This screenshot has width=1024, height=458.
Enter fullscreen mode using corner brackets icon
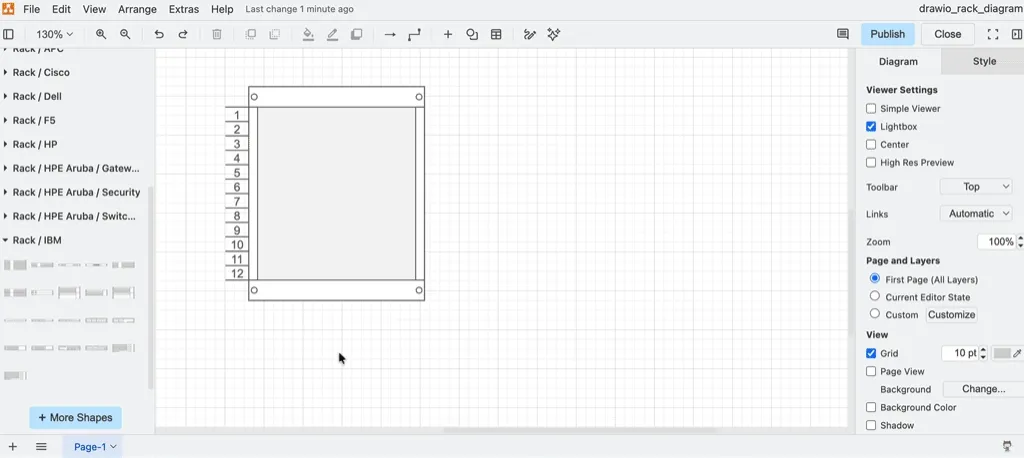pyautogui.click(x=993, y=34)
